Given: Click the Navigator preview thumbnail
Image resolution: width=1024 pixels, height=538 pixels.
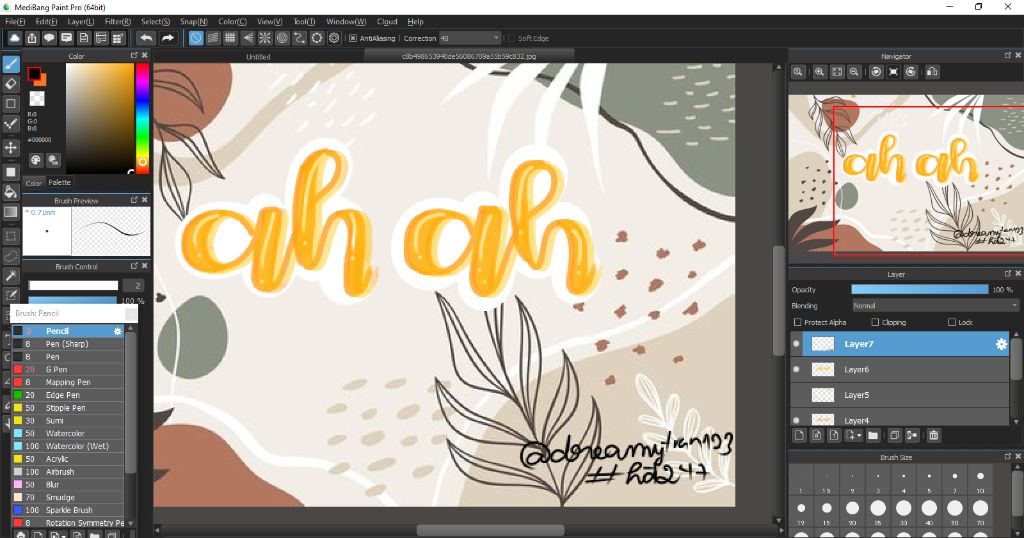Looking at the screenshot, I should click(x=904, y=174).
